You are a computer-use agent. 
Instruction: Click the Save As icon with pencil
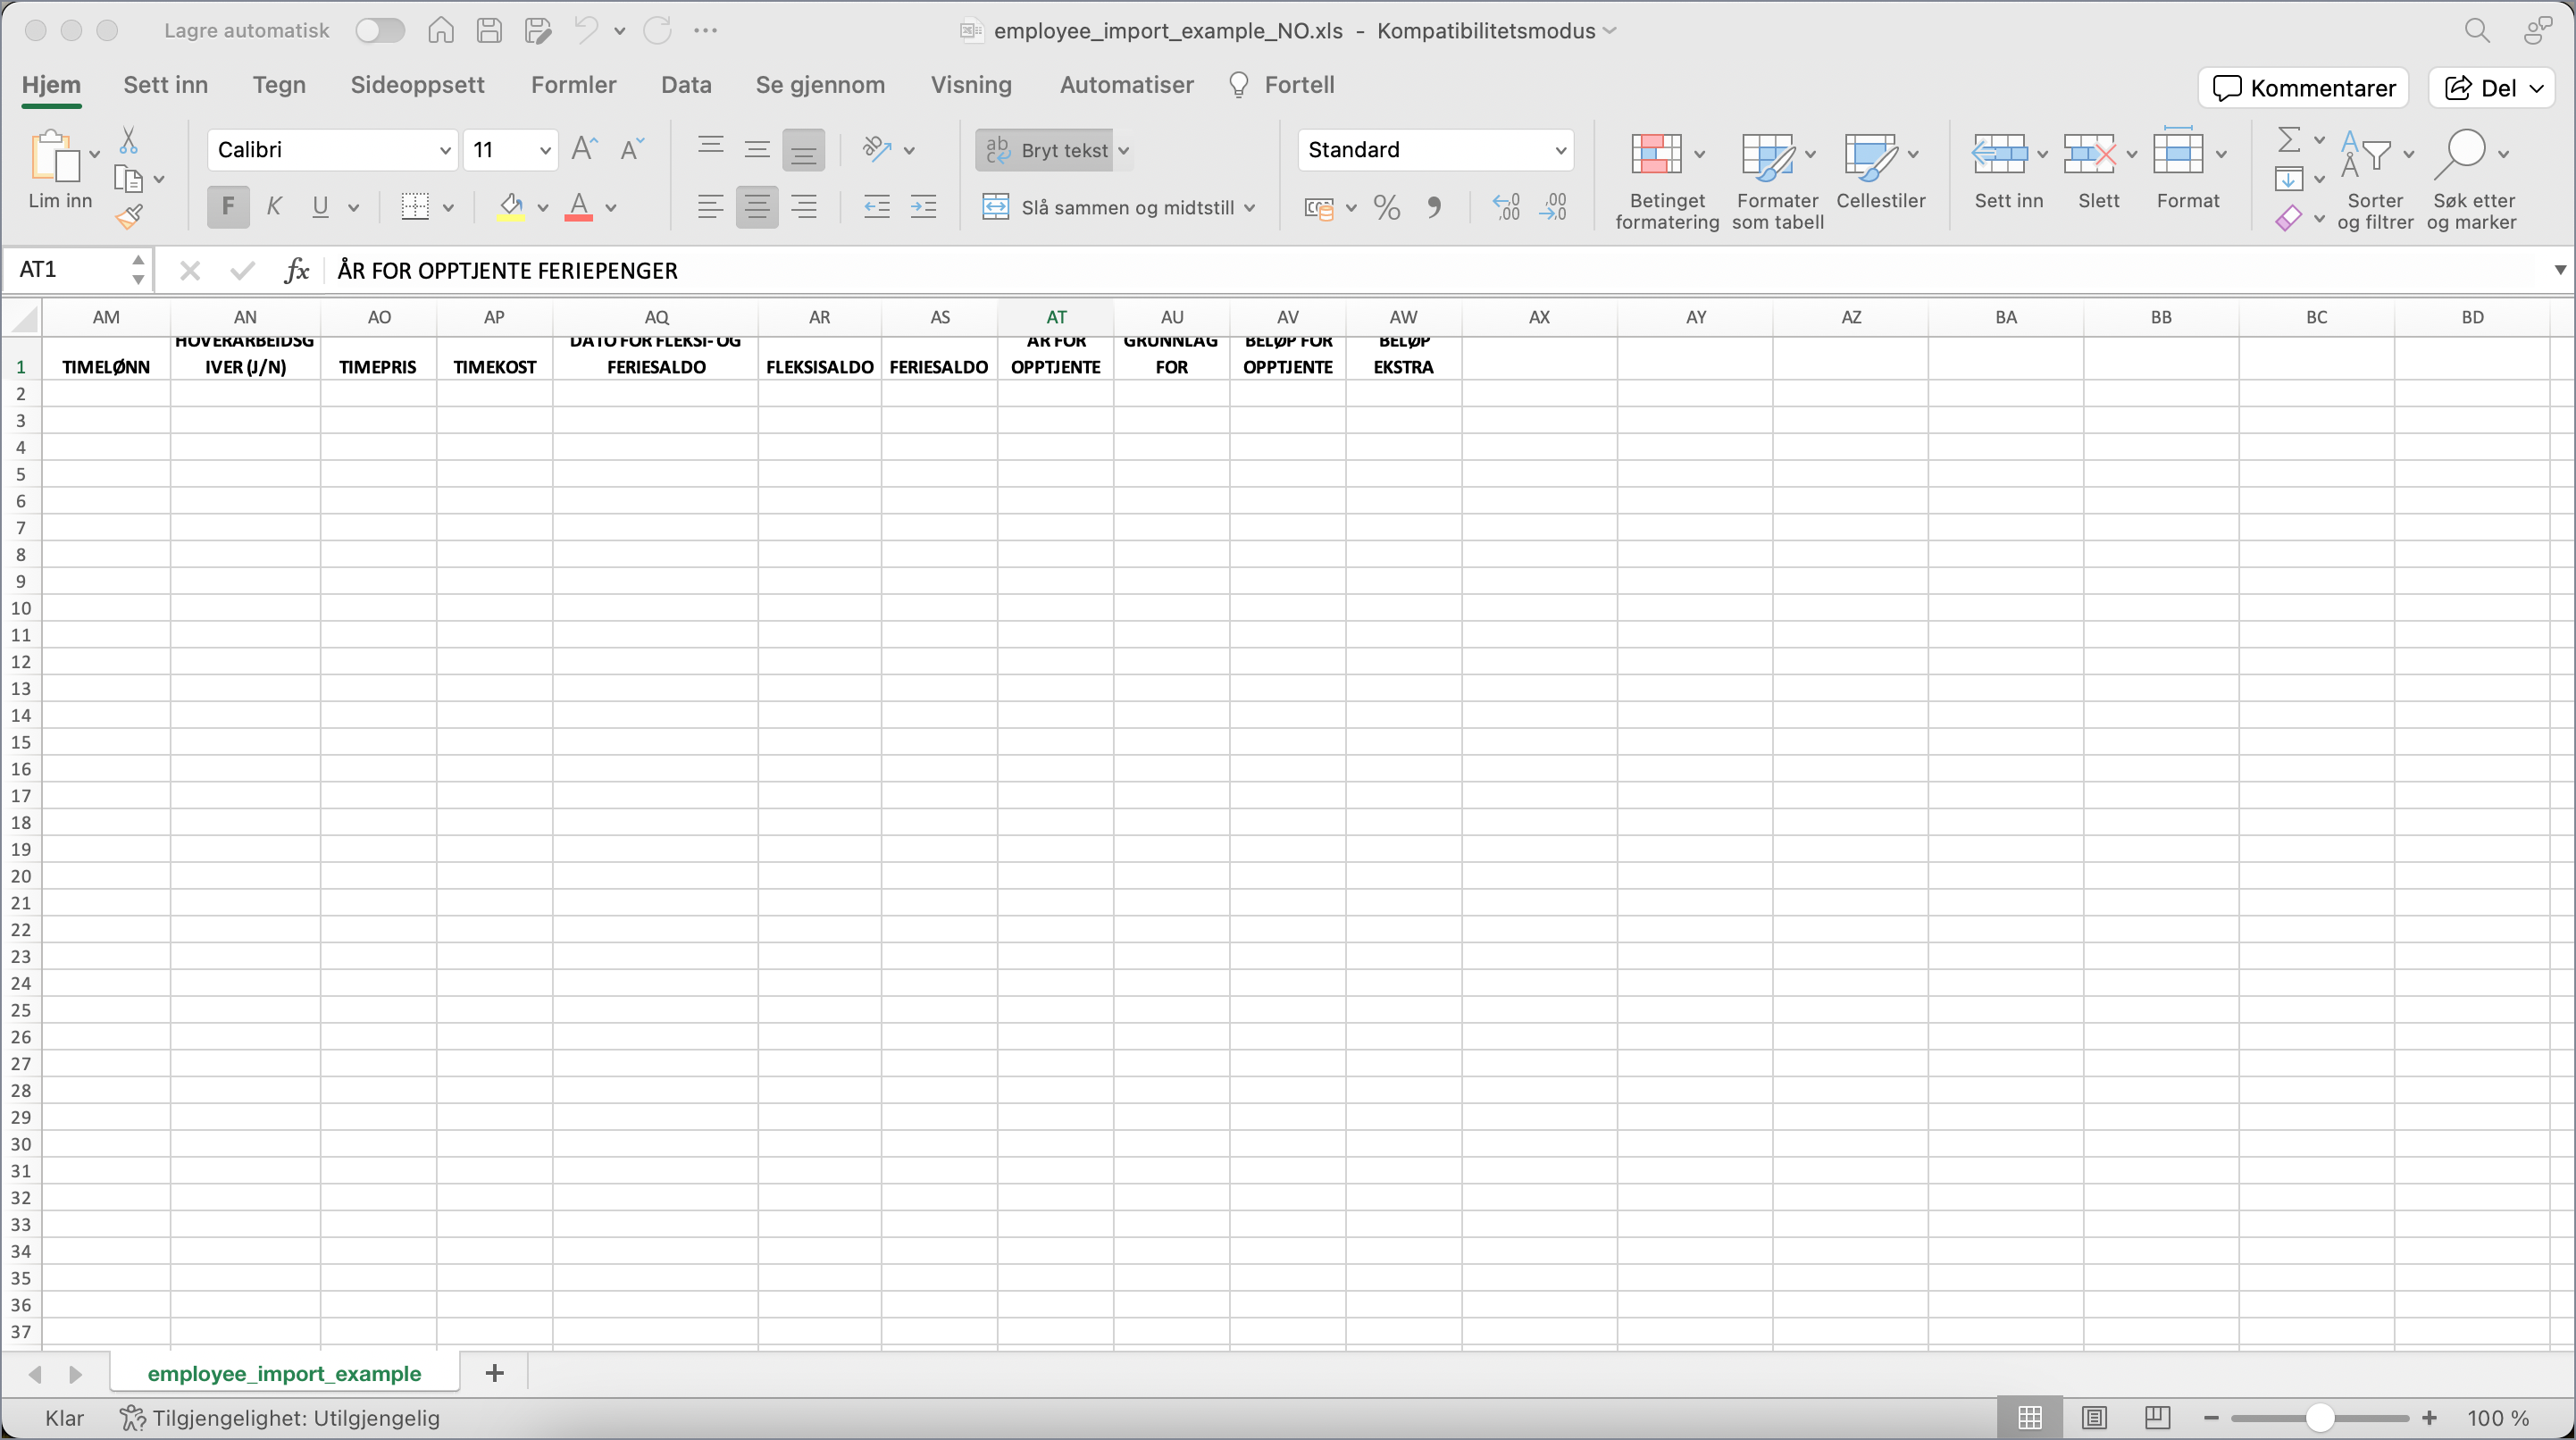(x=538, y=30)
